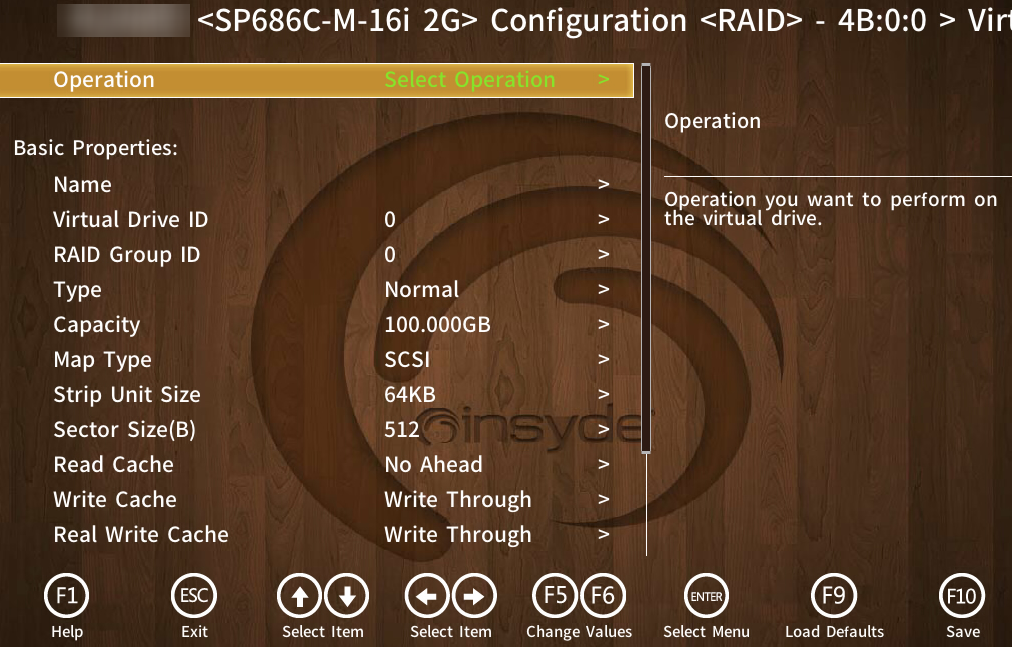Select the Operation menu row label

(104, 79)
